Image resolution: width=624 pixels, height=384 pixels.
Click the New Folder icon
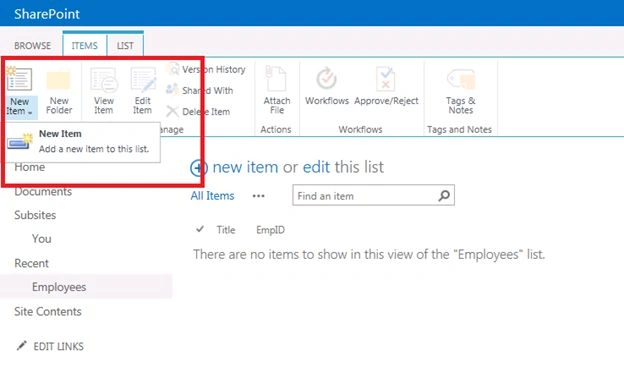[x=58, y=80]
